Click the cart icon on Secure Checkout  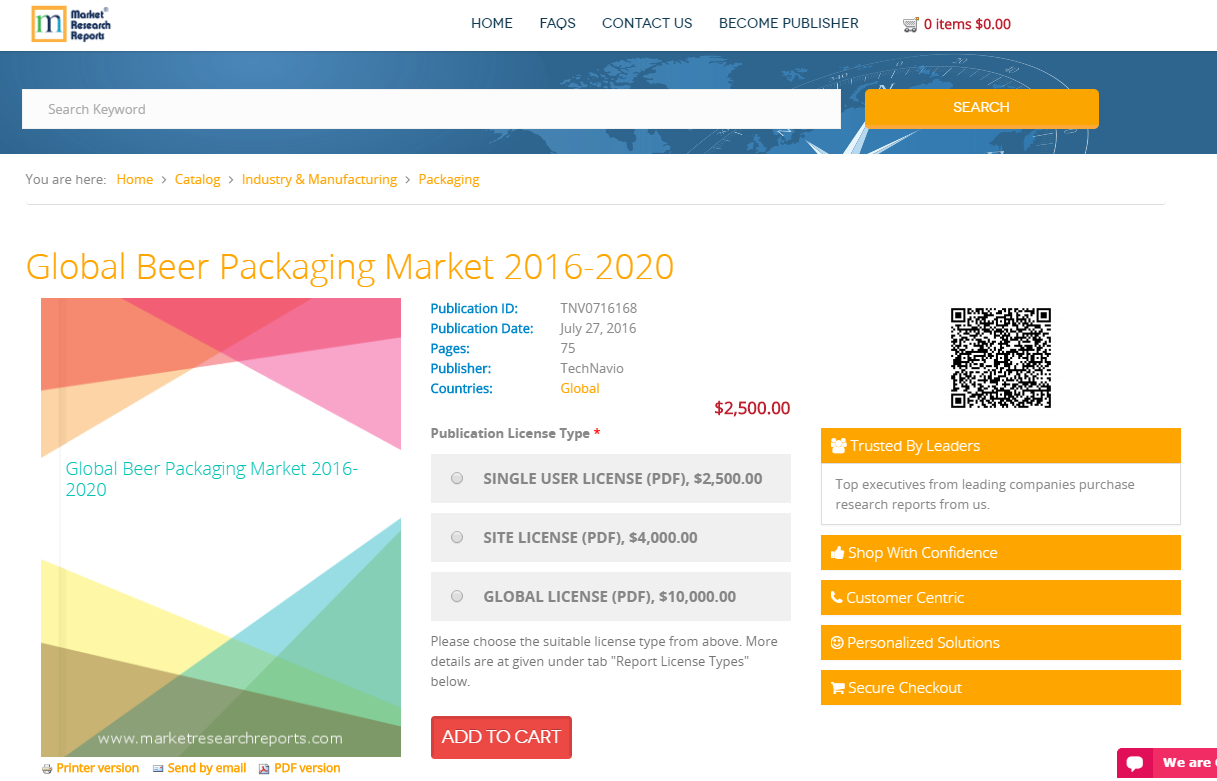pyautogui.click(x=838, y=687)
